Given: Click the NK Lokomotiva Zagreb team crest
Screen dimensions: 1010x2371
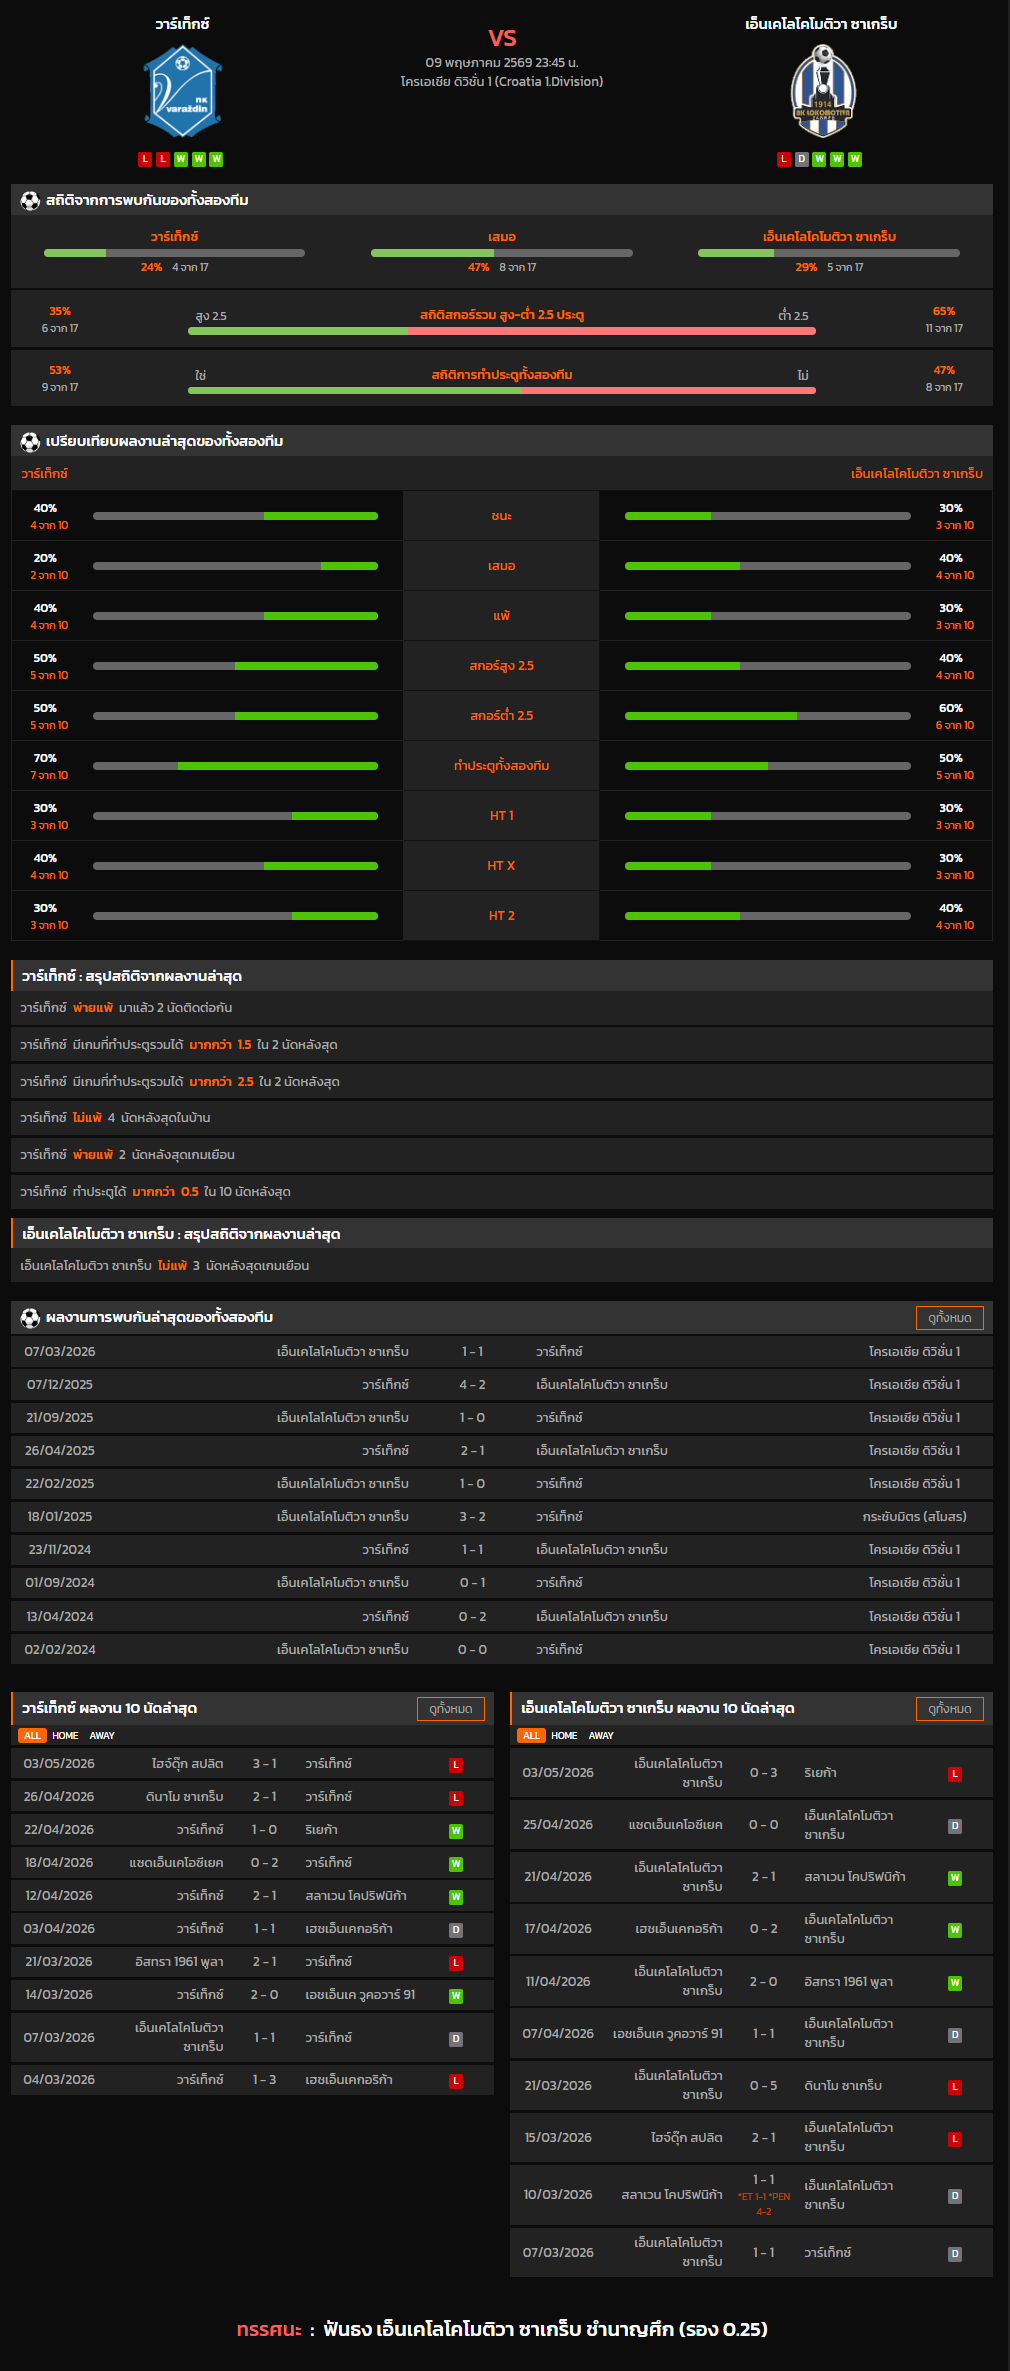Looking at the screenshot, I should click(822, 92).
